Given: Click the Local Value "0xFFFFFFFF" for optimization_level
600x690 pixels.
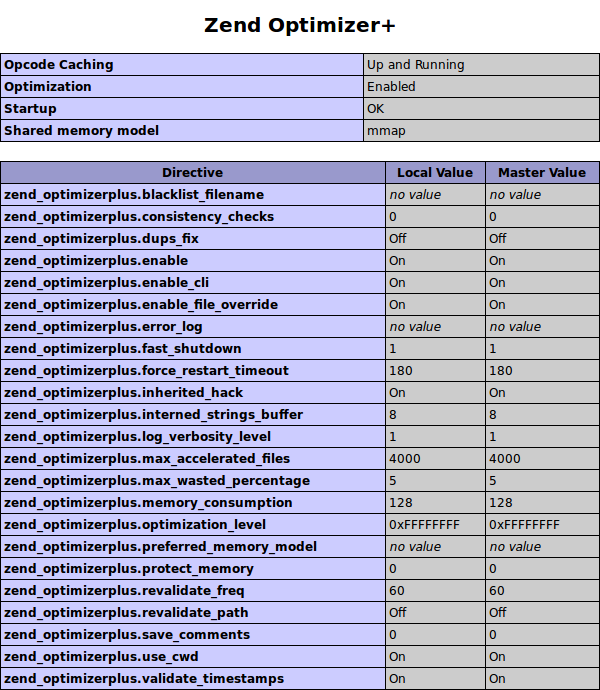Looking at the screenshot, I should 424,525.
